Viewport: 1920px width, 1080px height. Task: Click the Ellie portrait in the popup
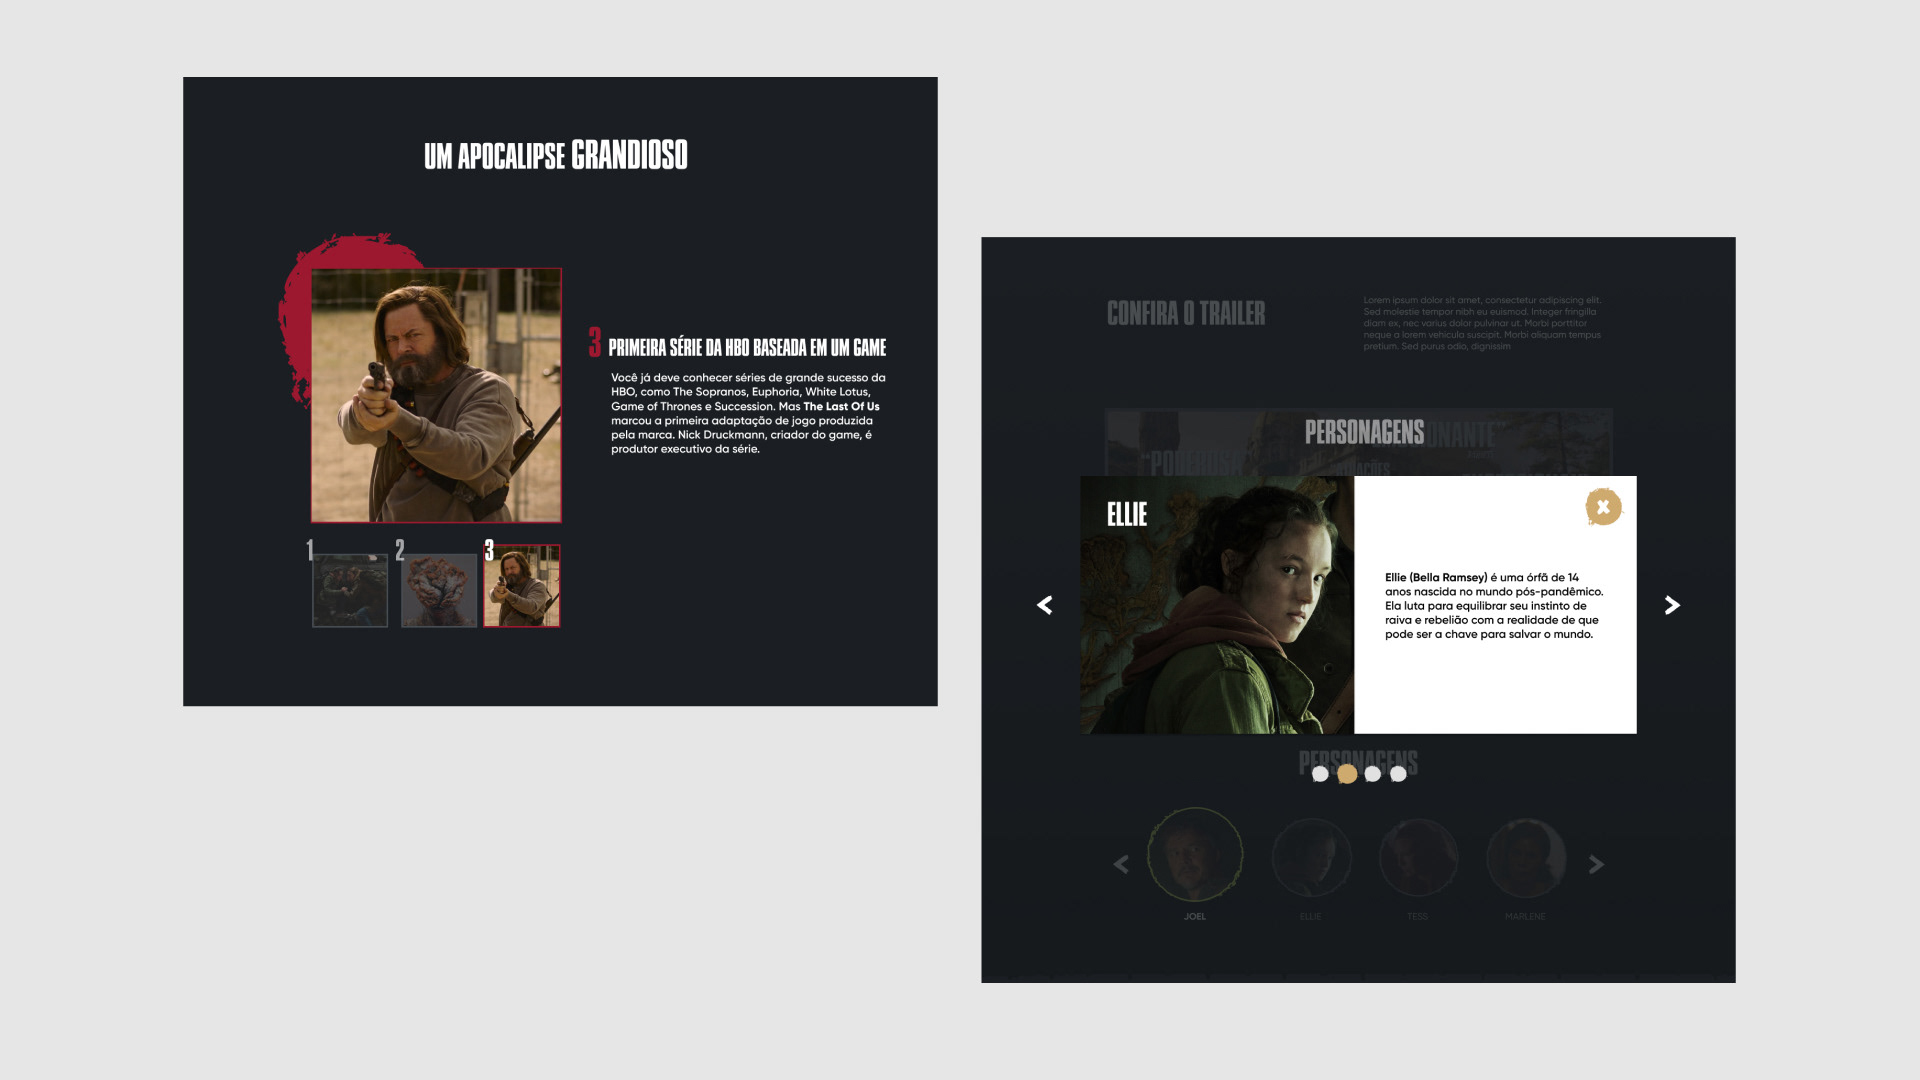point(1217,605)
